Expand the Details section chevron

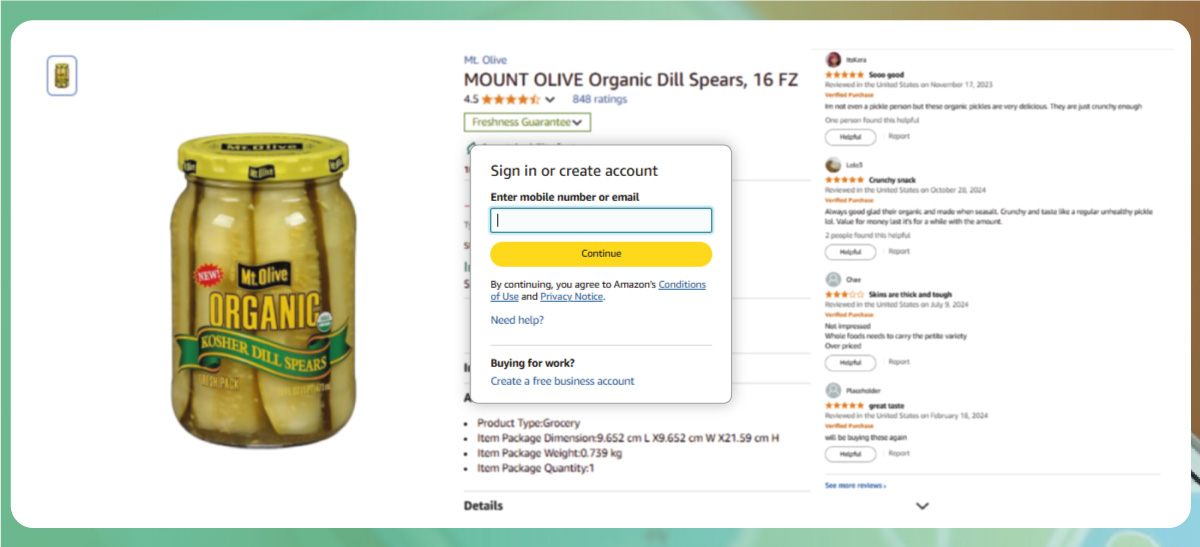[922, 506]
